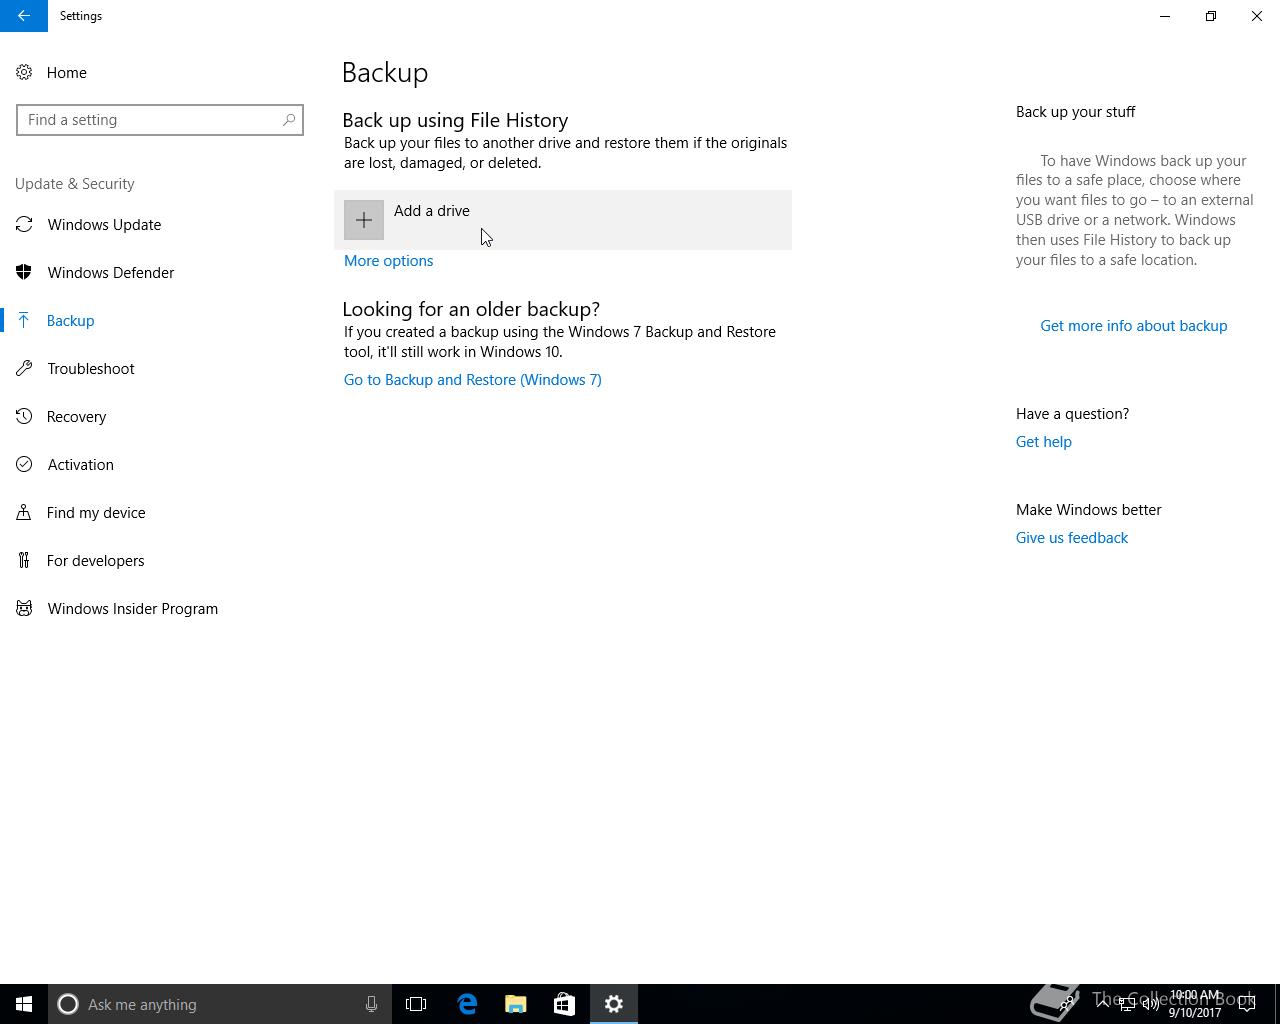Click the taskbar clock showing 10:00 AM
1280x1024 pixels.
coord(1195,1004)
